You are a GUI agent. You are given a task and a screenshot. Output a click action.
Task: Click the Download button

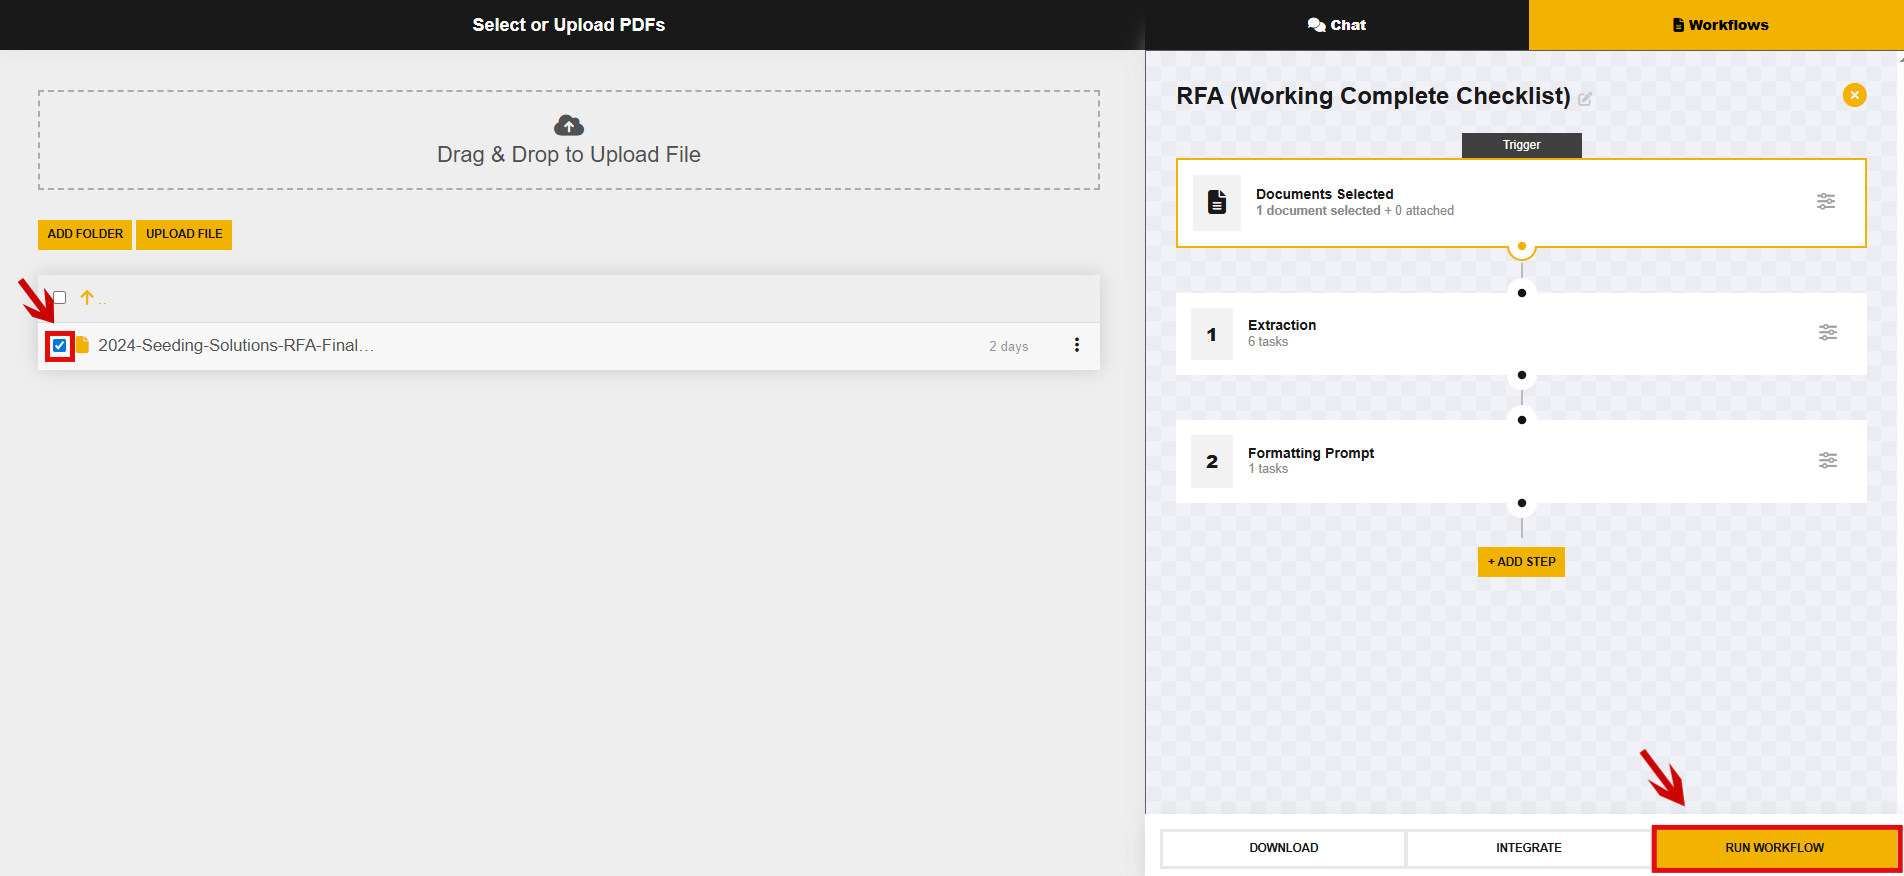pos(1283,848)
